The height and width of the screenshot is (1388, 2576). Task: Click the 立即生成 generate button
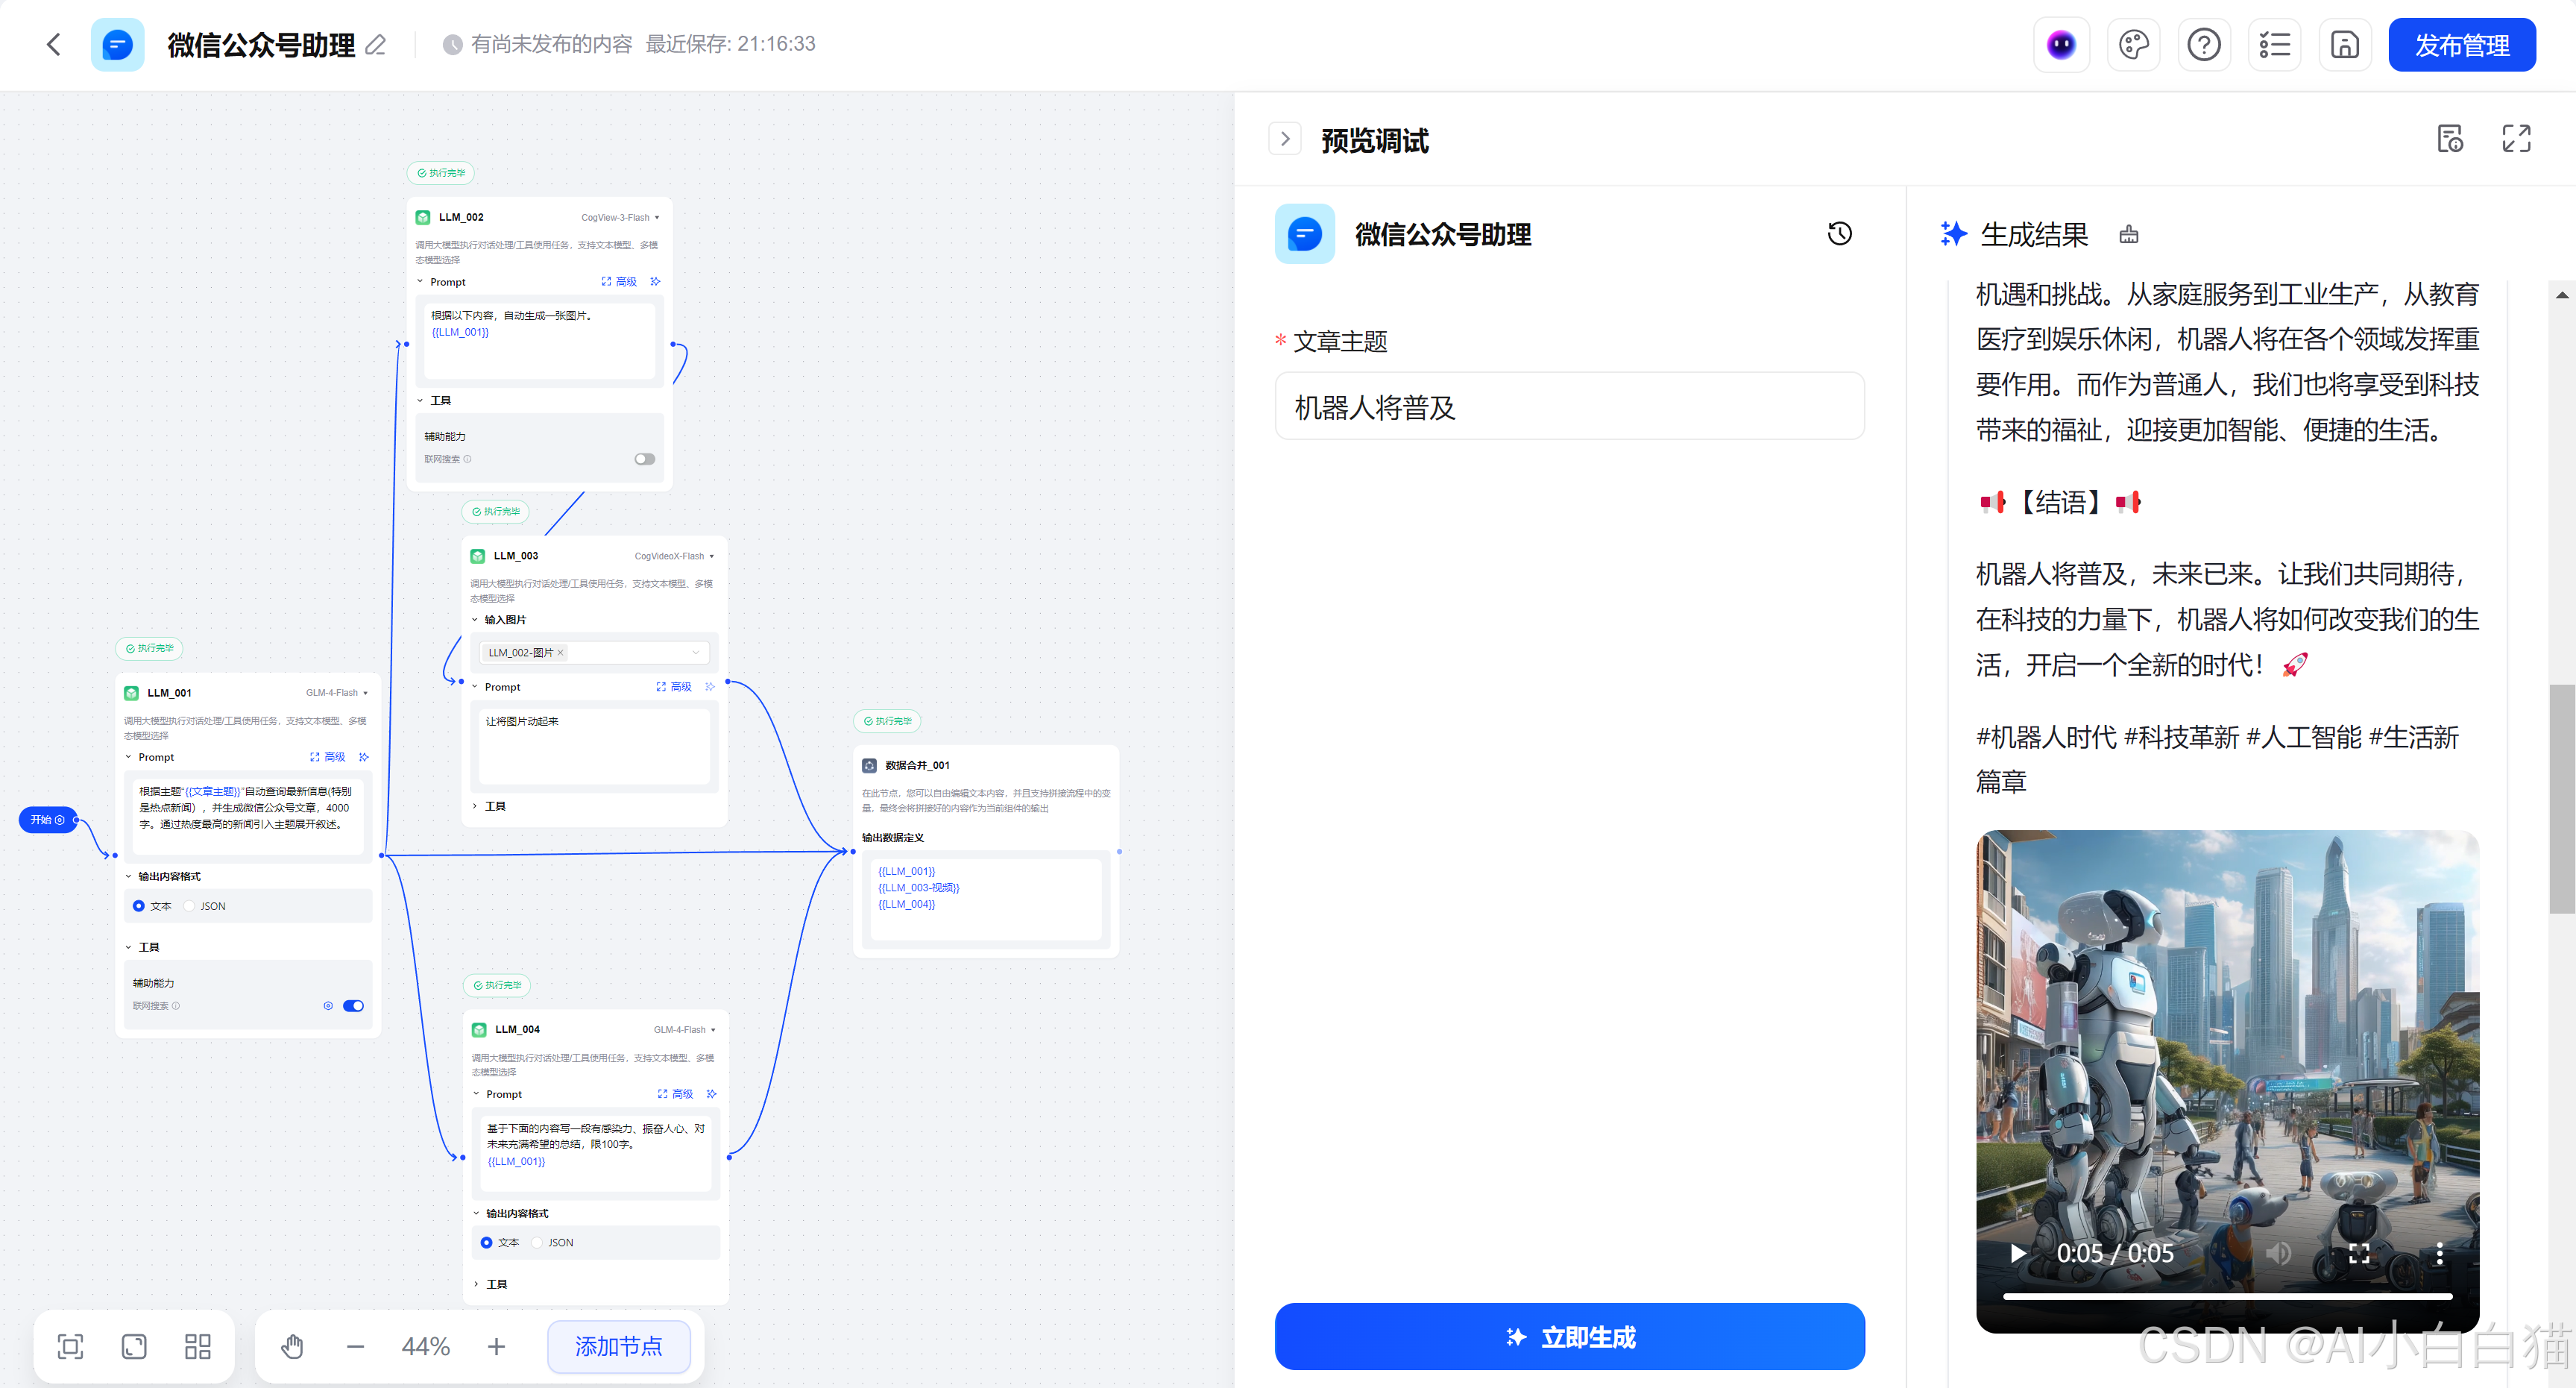pos(1569,1336)
